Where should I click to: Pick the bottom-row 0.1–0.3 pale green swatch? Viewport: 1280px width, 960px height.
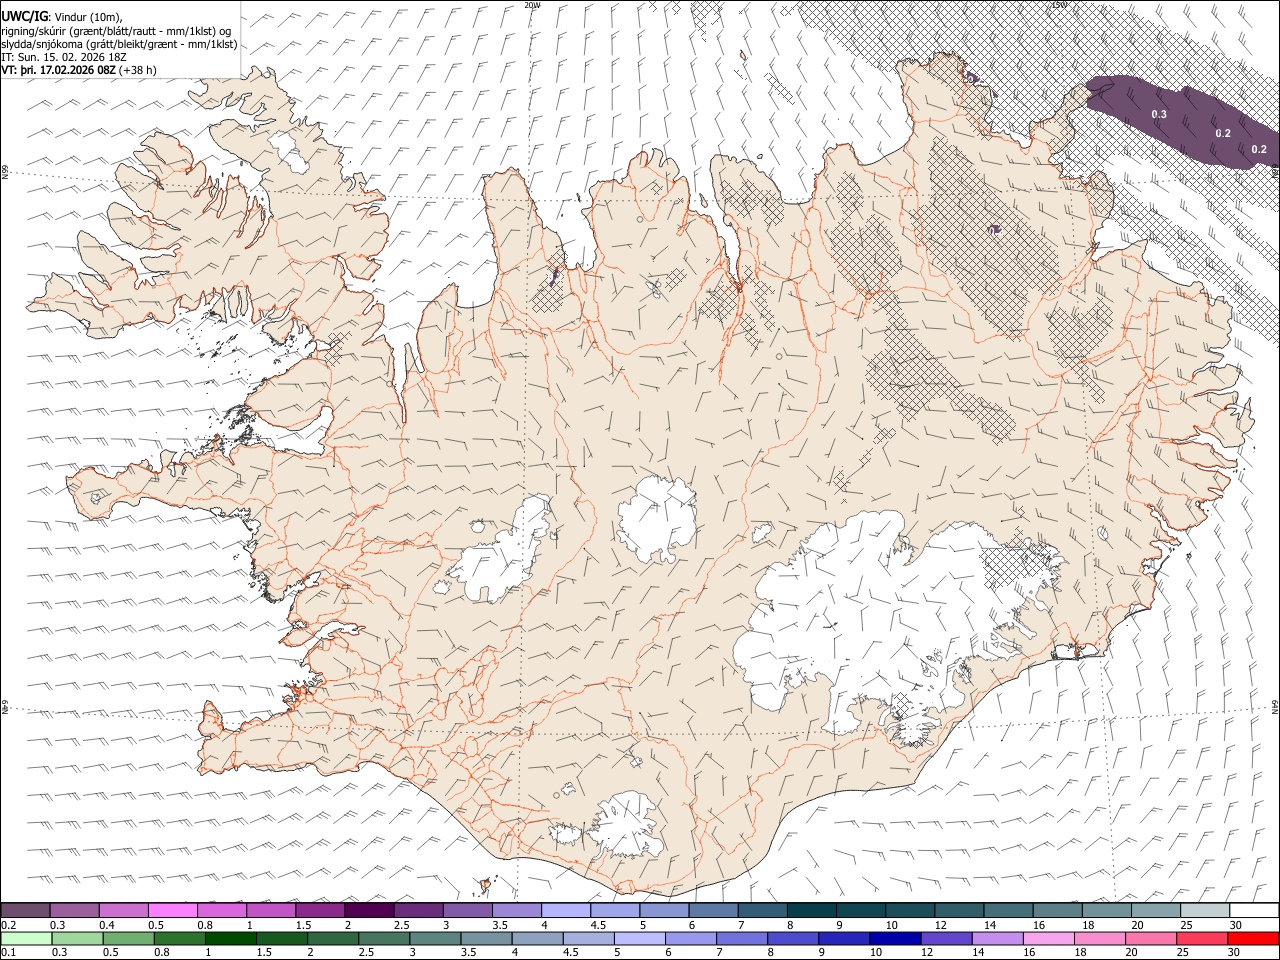(25, 938)
